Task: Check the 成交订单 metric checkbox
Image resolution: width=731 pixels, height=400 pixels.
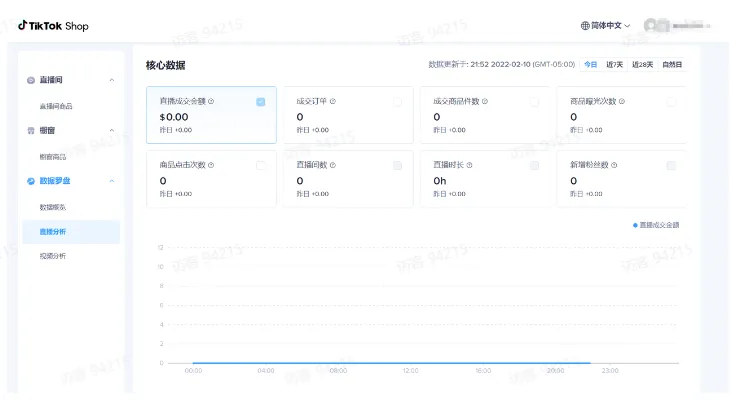Action: 397,102
